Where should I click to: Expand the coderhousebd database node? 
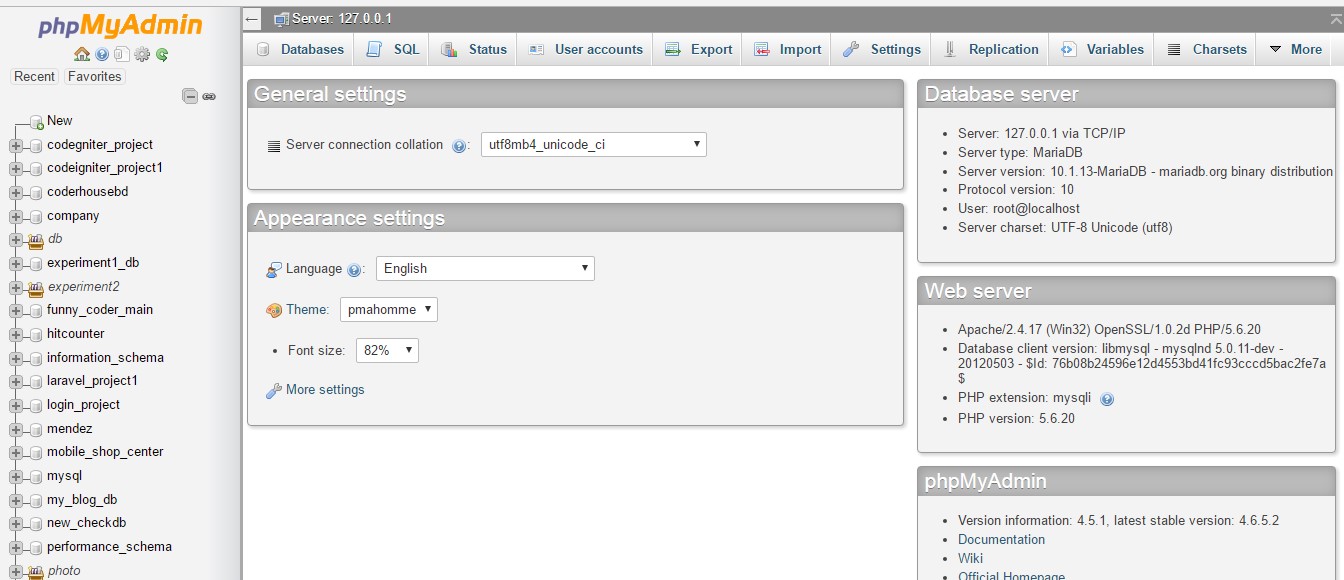[16, 192]
